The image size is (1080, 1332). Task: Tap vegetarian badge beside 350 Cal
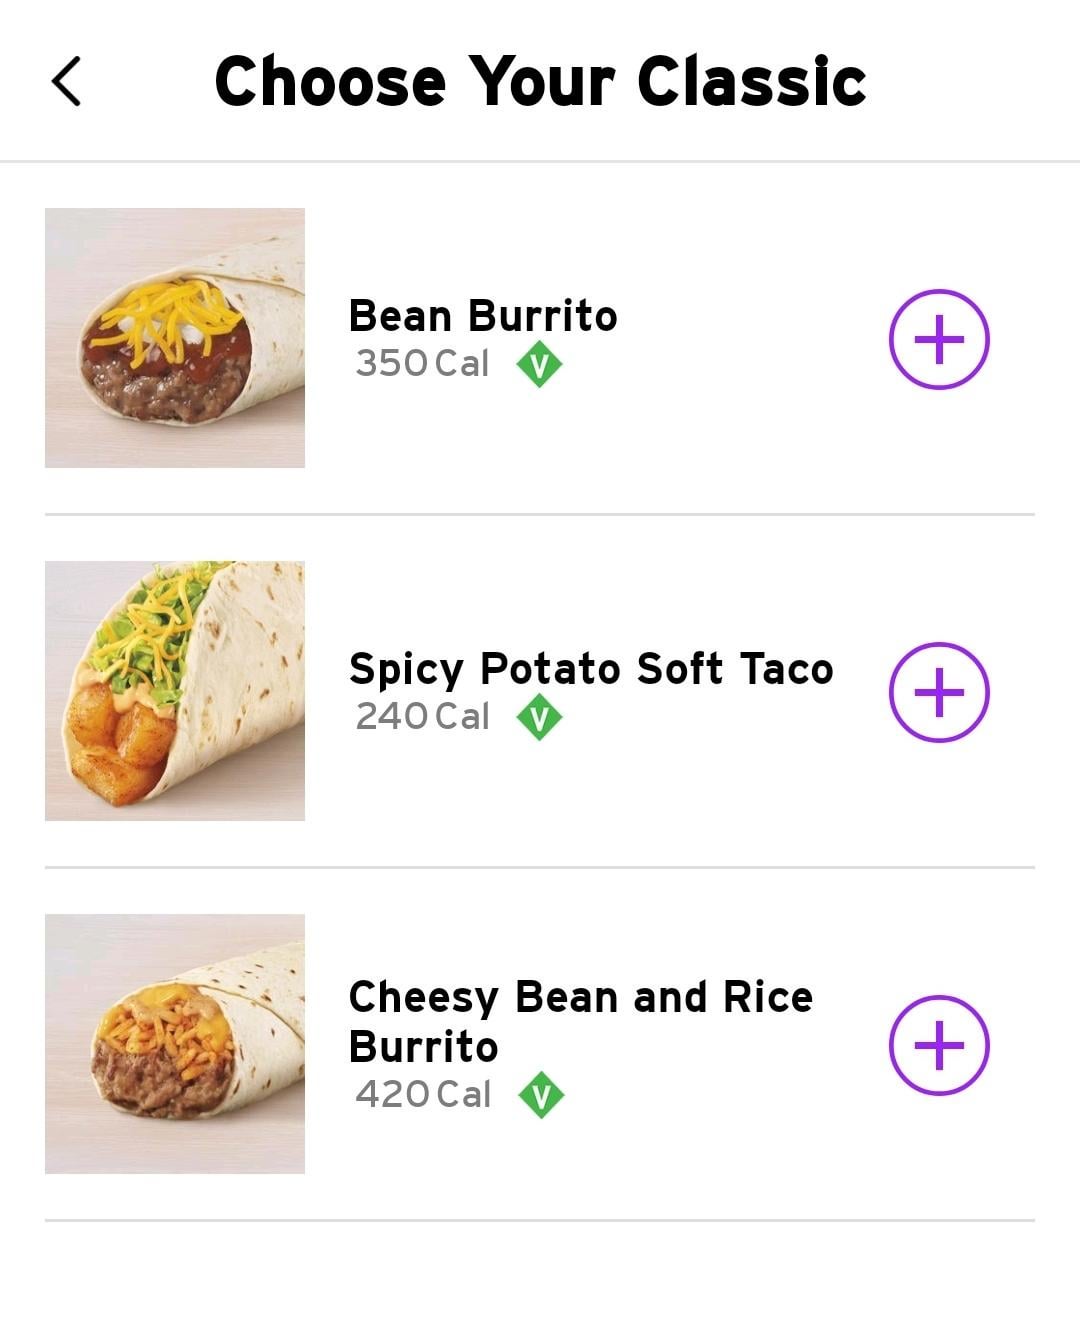tap(539, 364)
